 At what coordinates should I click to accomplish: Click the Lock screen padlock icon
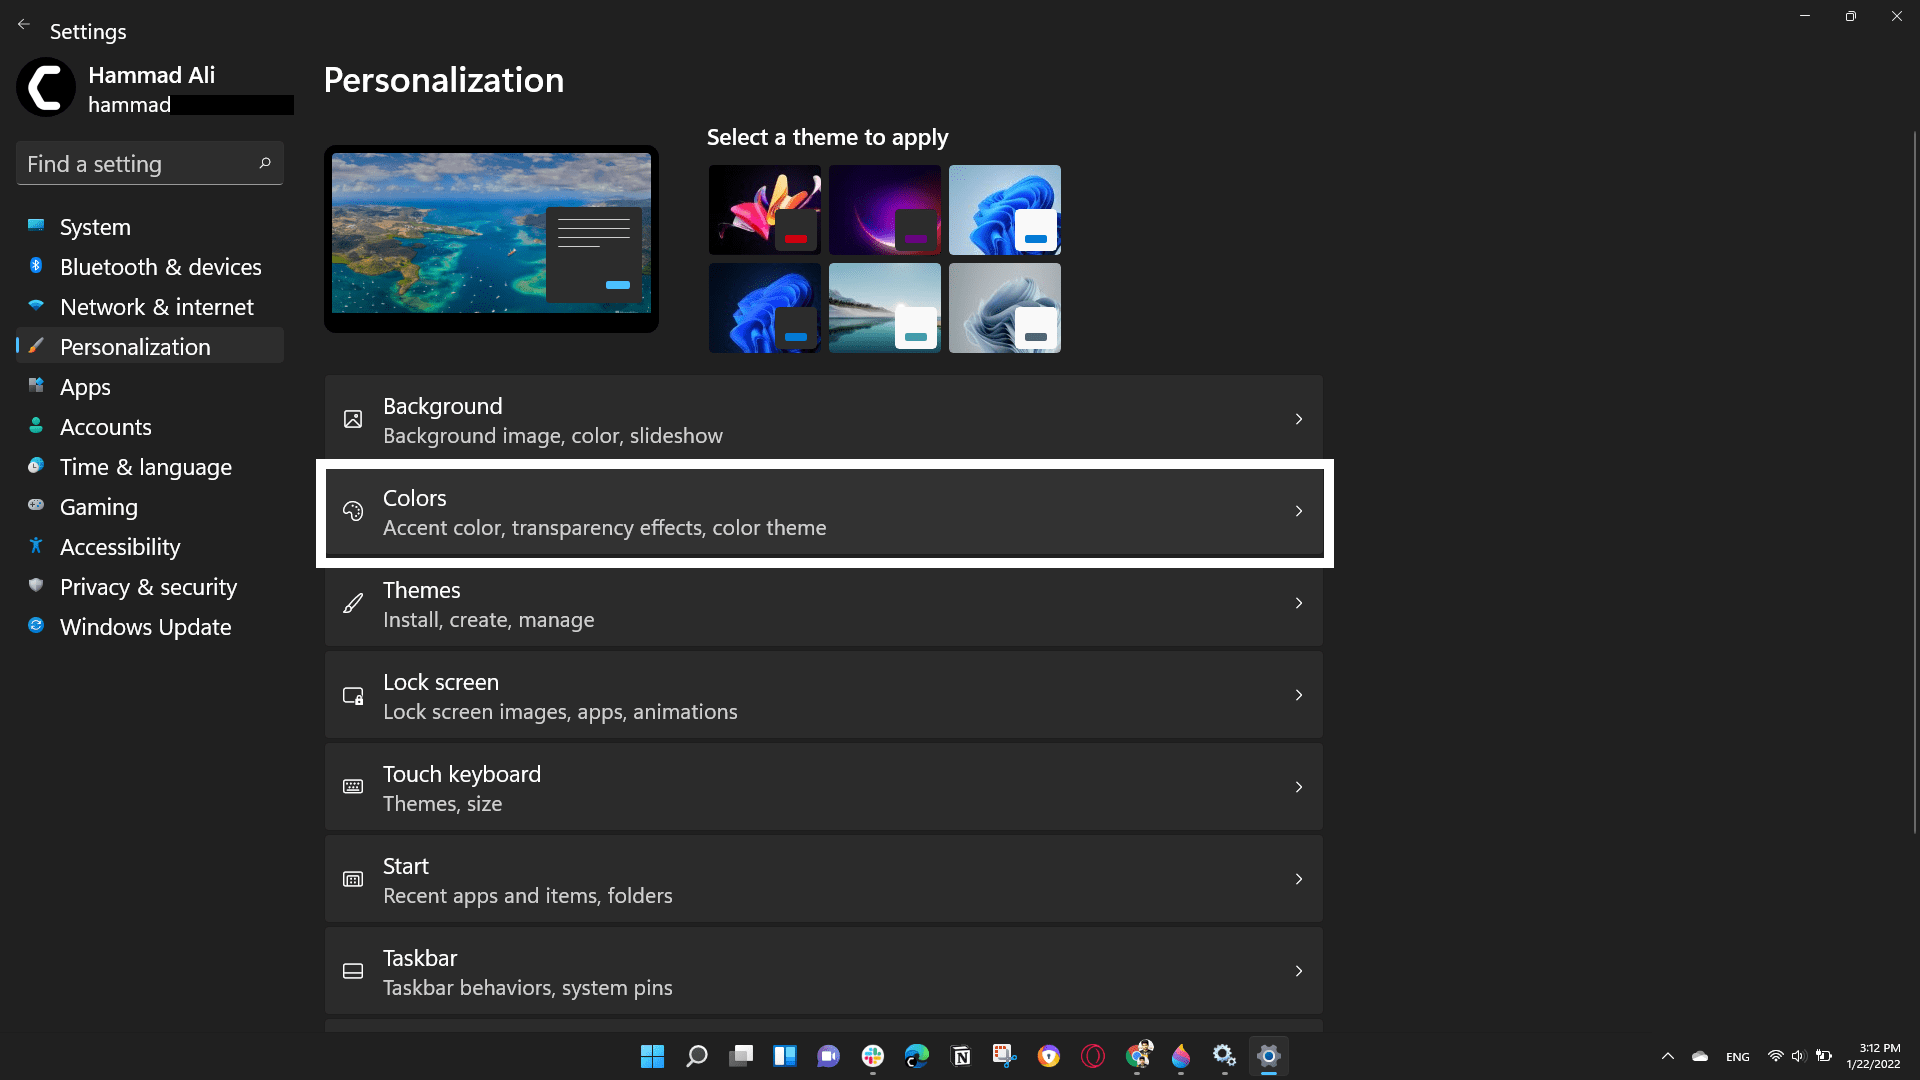click(353, 695)
